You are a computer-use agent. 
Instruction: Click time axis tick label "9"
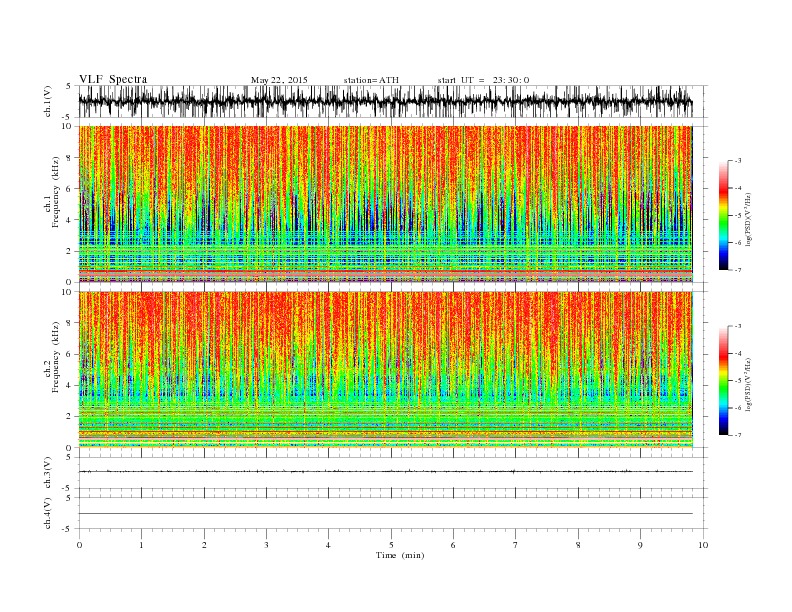coord(640,545)
